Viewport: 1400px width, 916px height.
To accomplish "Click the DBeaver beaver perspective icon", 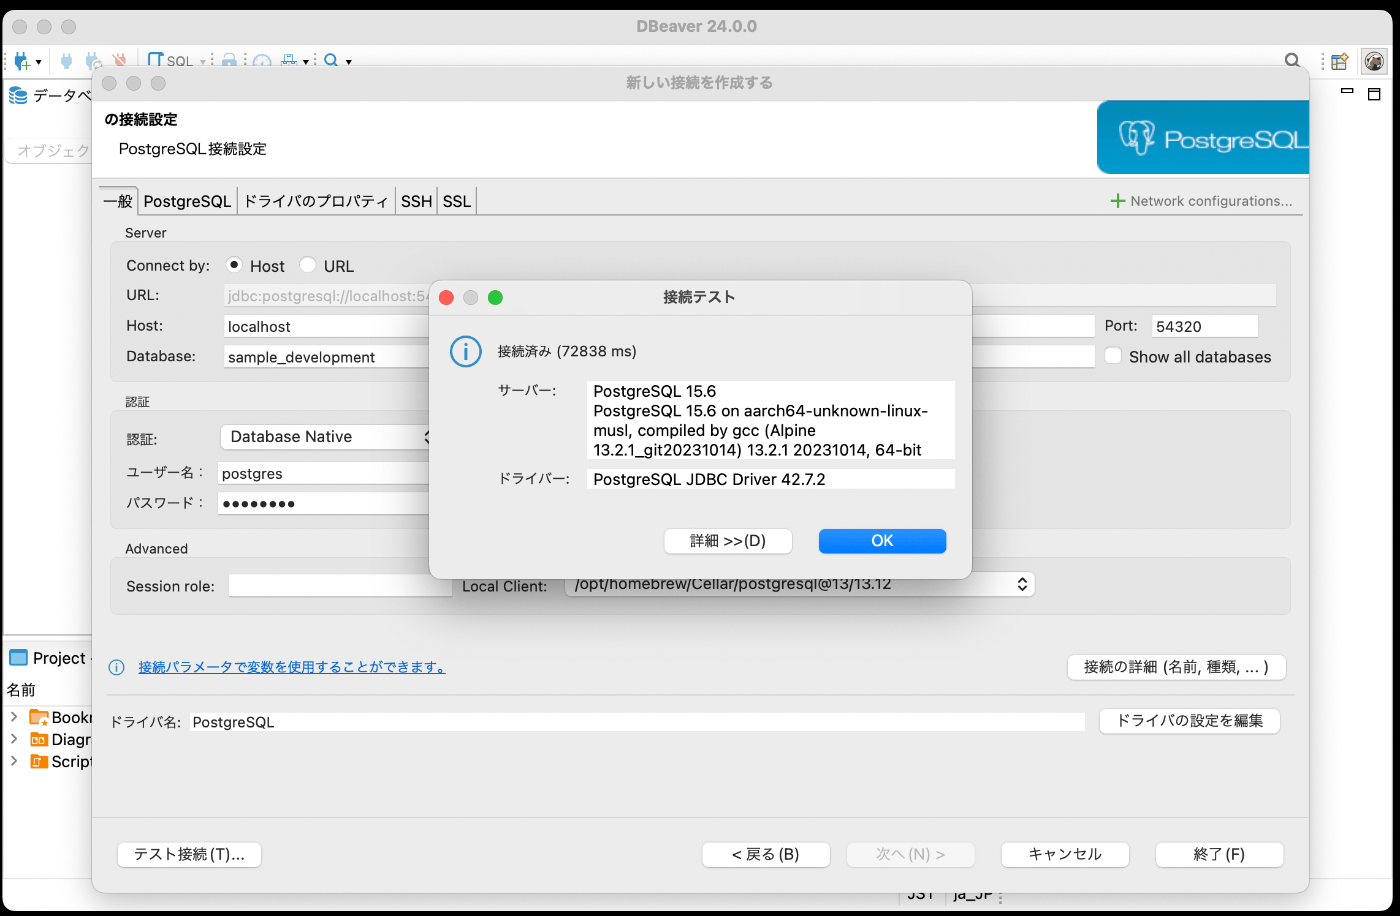I will pyautogui.click(x=1375, y=61).
